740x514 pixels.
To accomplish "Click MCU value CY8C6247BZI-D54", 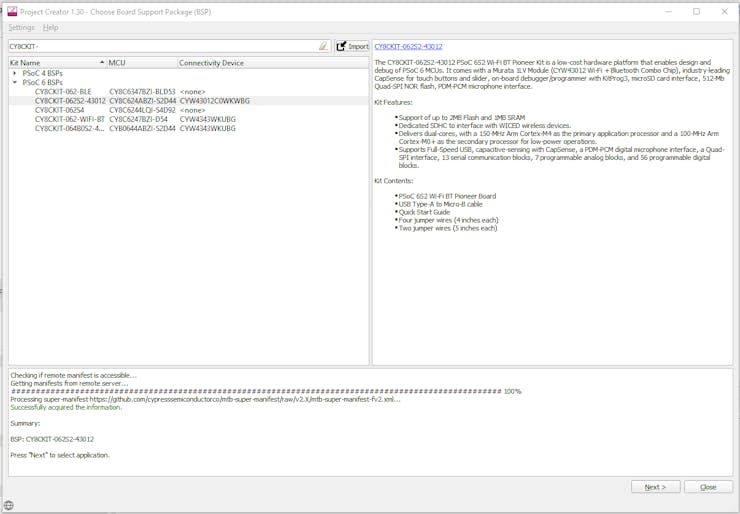I will pyautogui.click(x=138, y=119).
